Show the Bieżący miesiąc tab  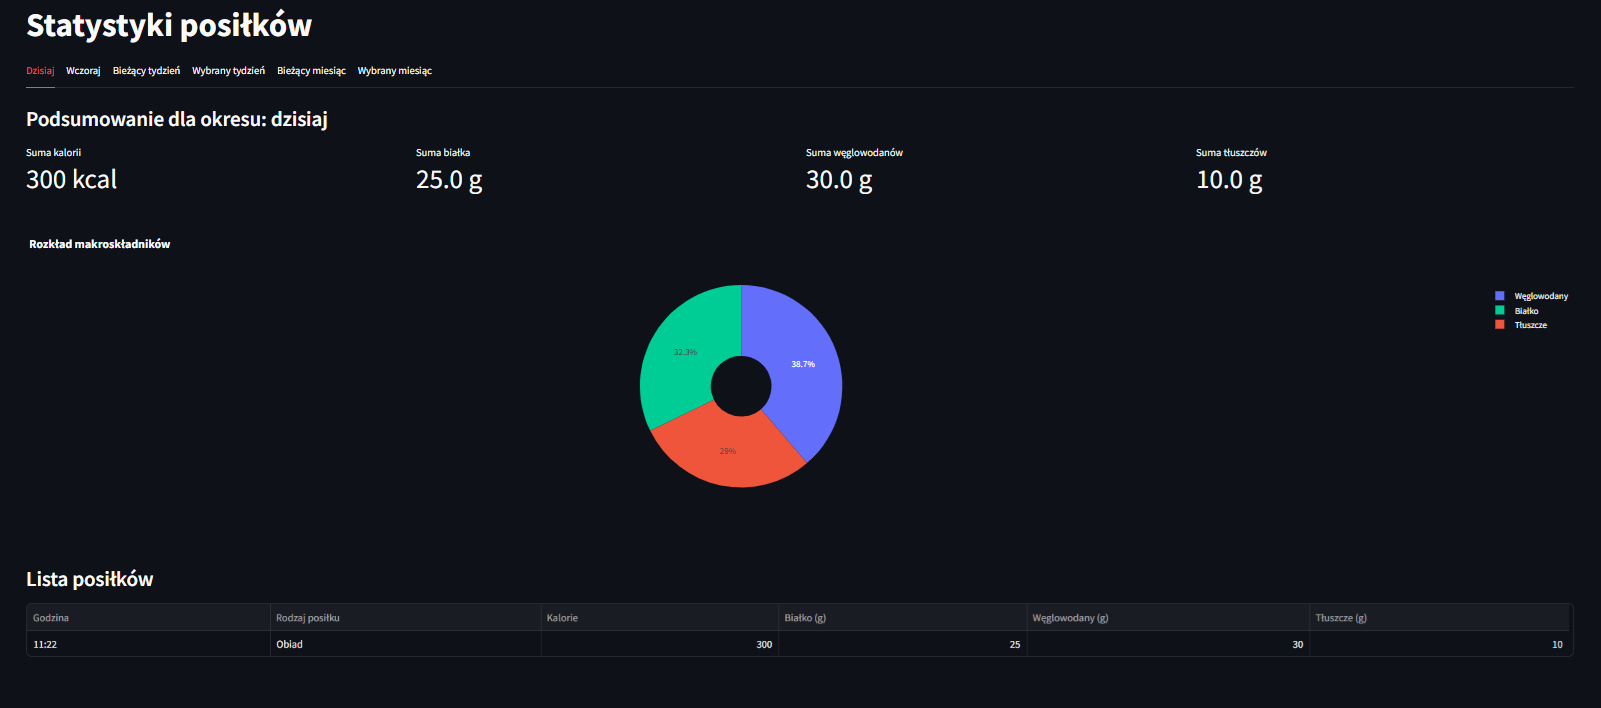(311, 71)
